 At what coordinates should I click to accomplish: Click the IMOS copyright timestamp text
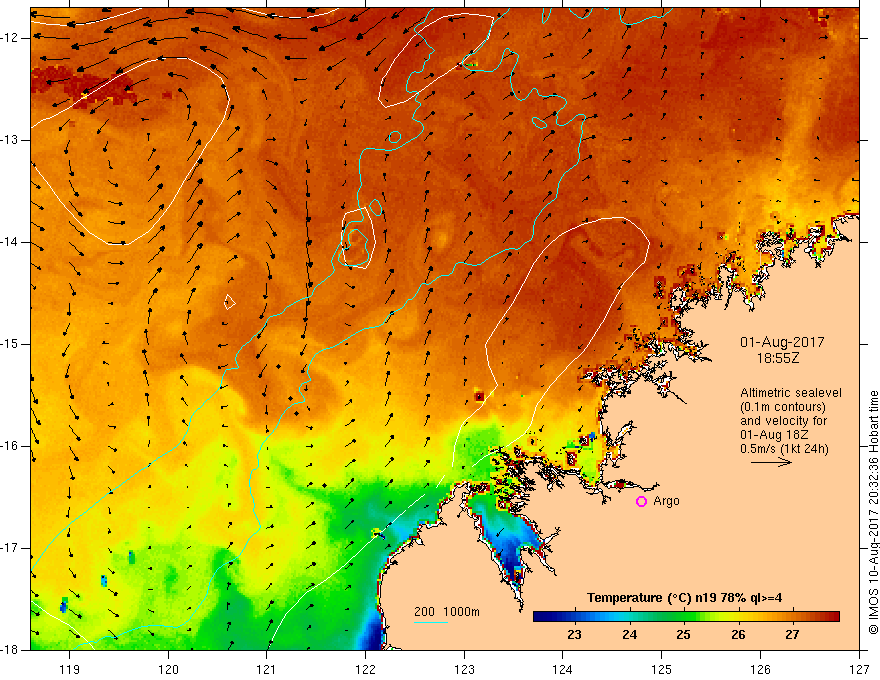pos(873,513)
